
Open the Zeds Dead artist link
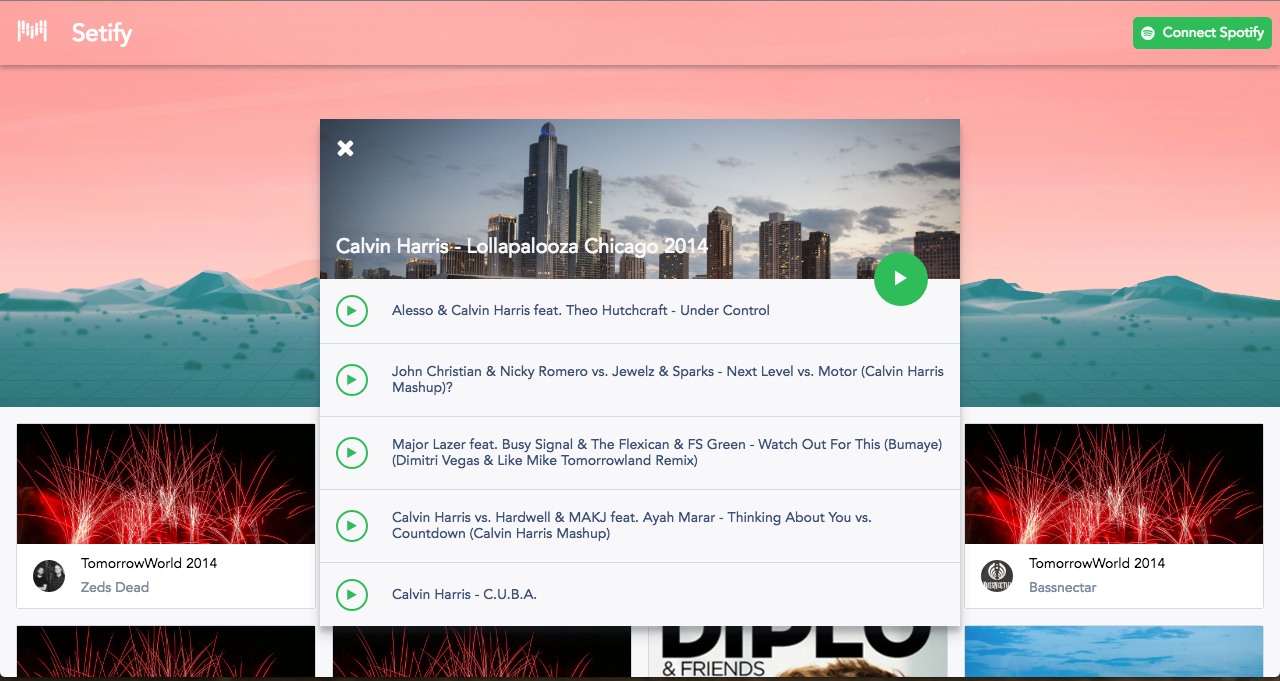115,588
